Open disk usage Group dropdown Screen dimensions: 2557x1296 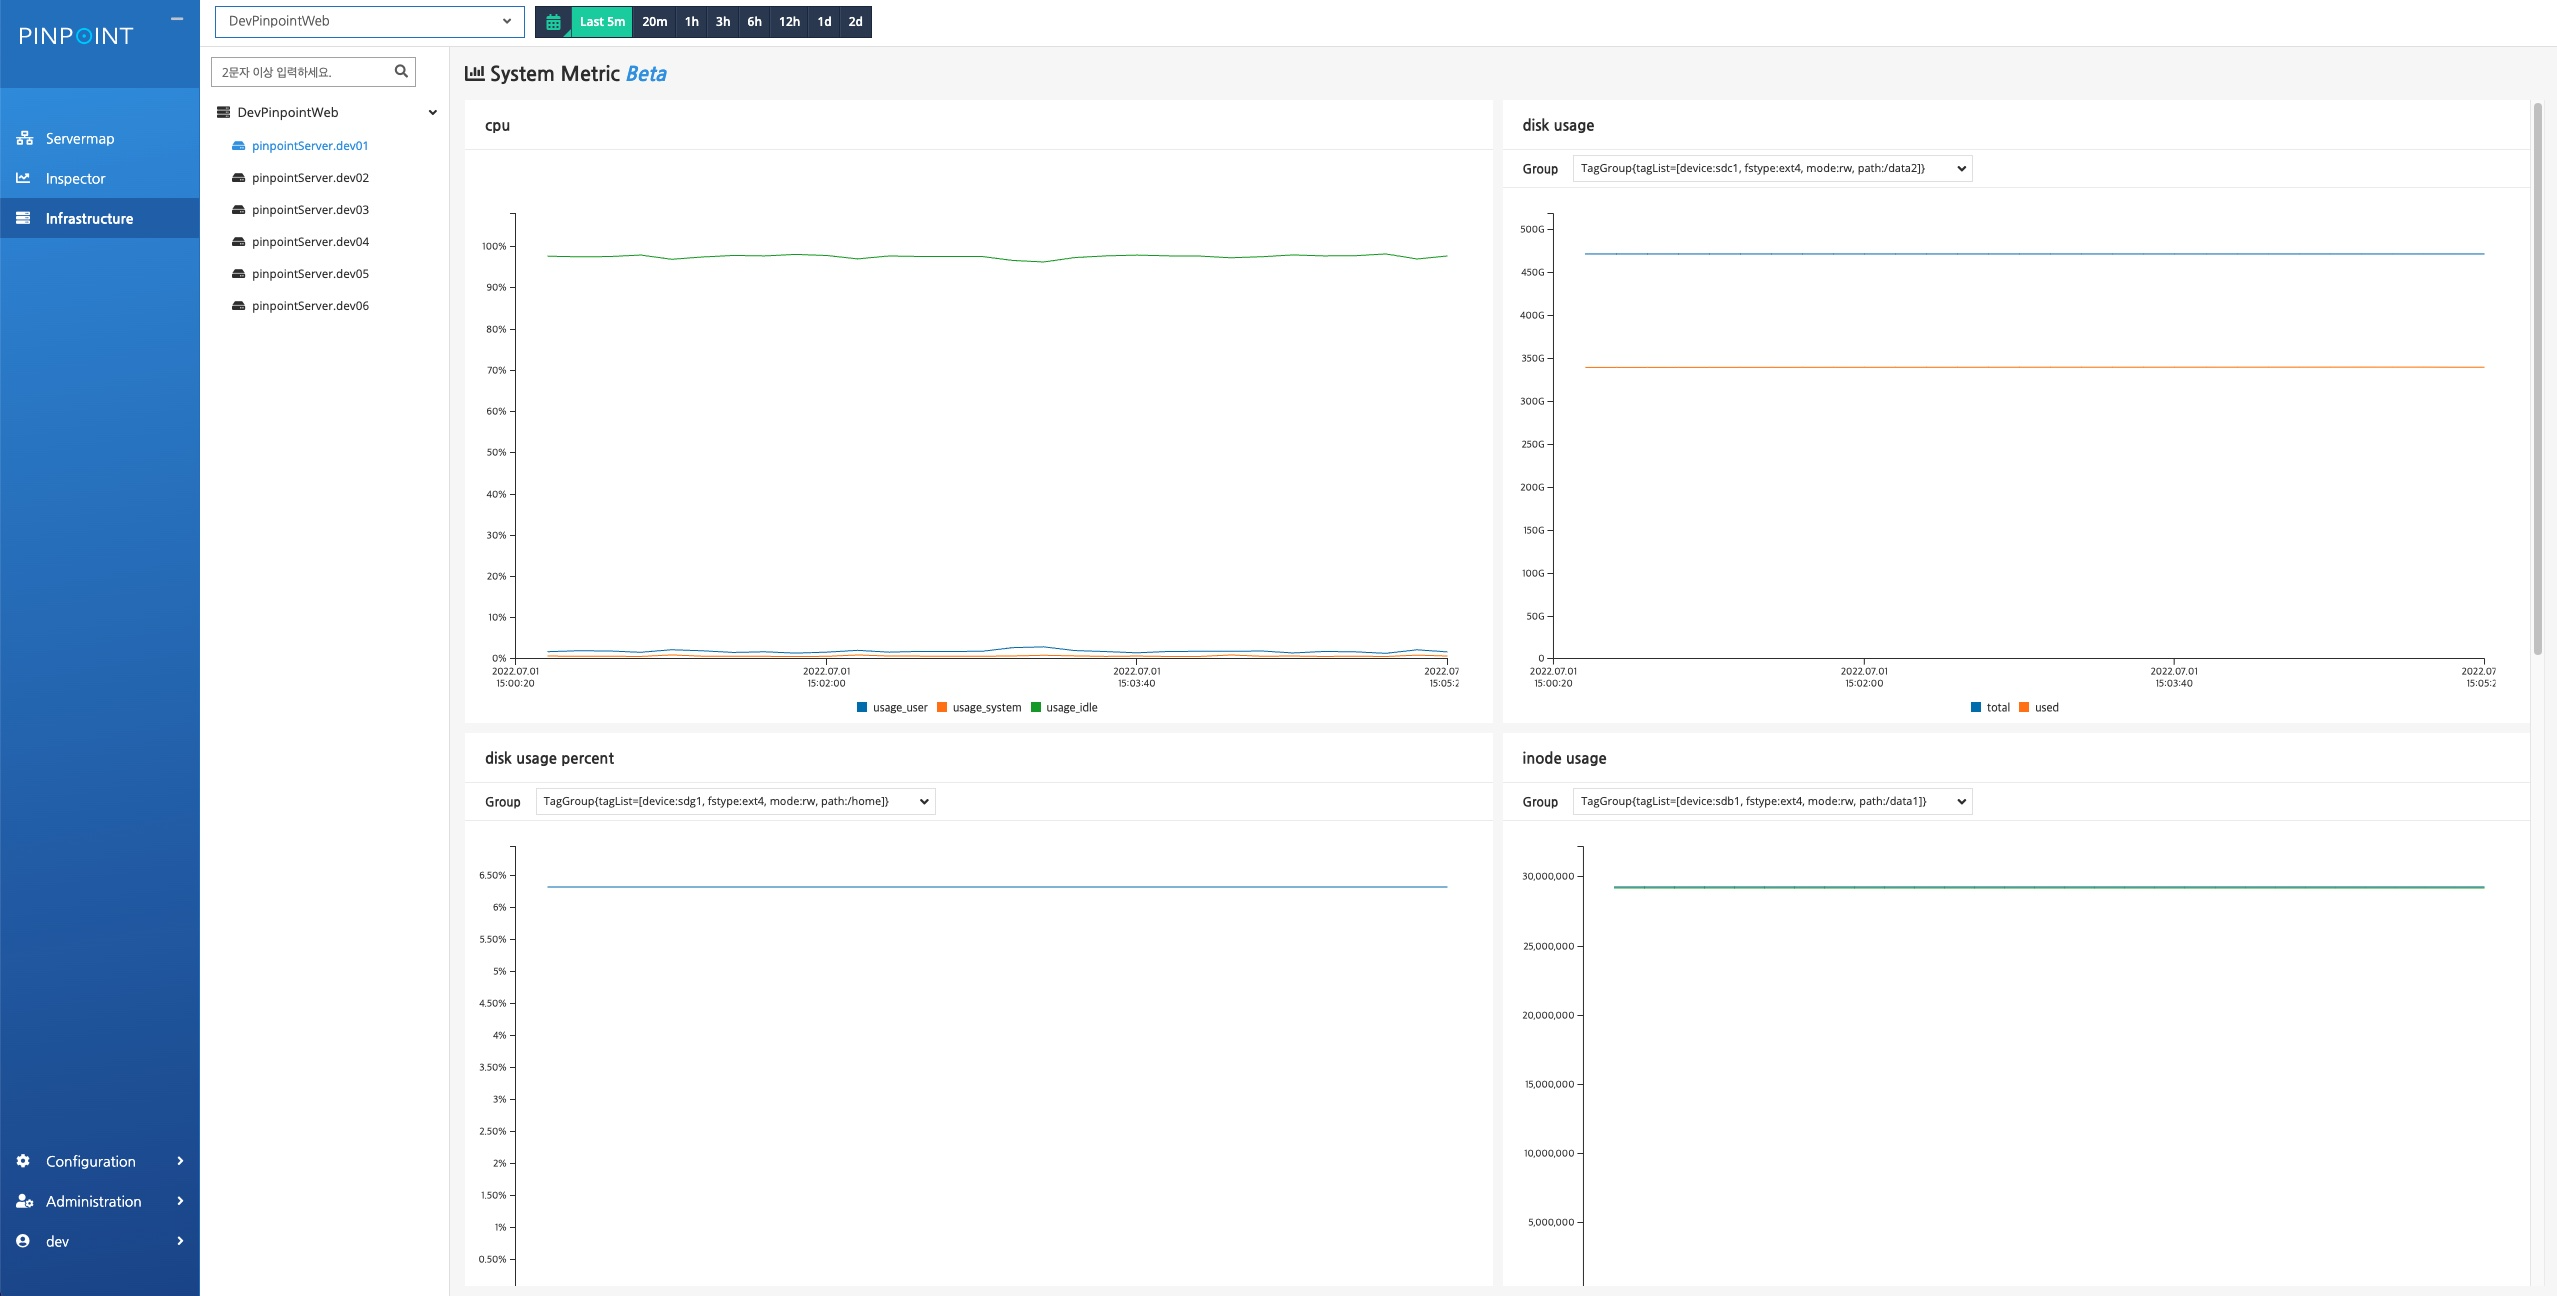point(1771,168)
